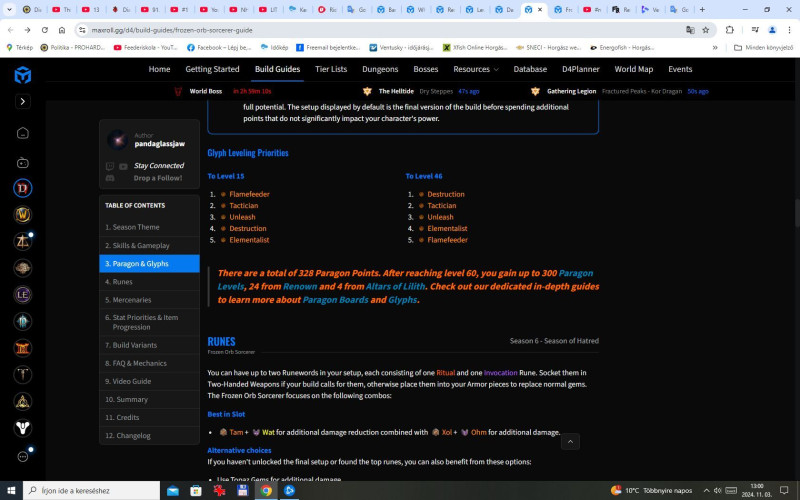800x500 pixels.
Task: Bookmark this page with the star icon
Action: (x=706, y=30)
